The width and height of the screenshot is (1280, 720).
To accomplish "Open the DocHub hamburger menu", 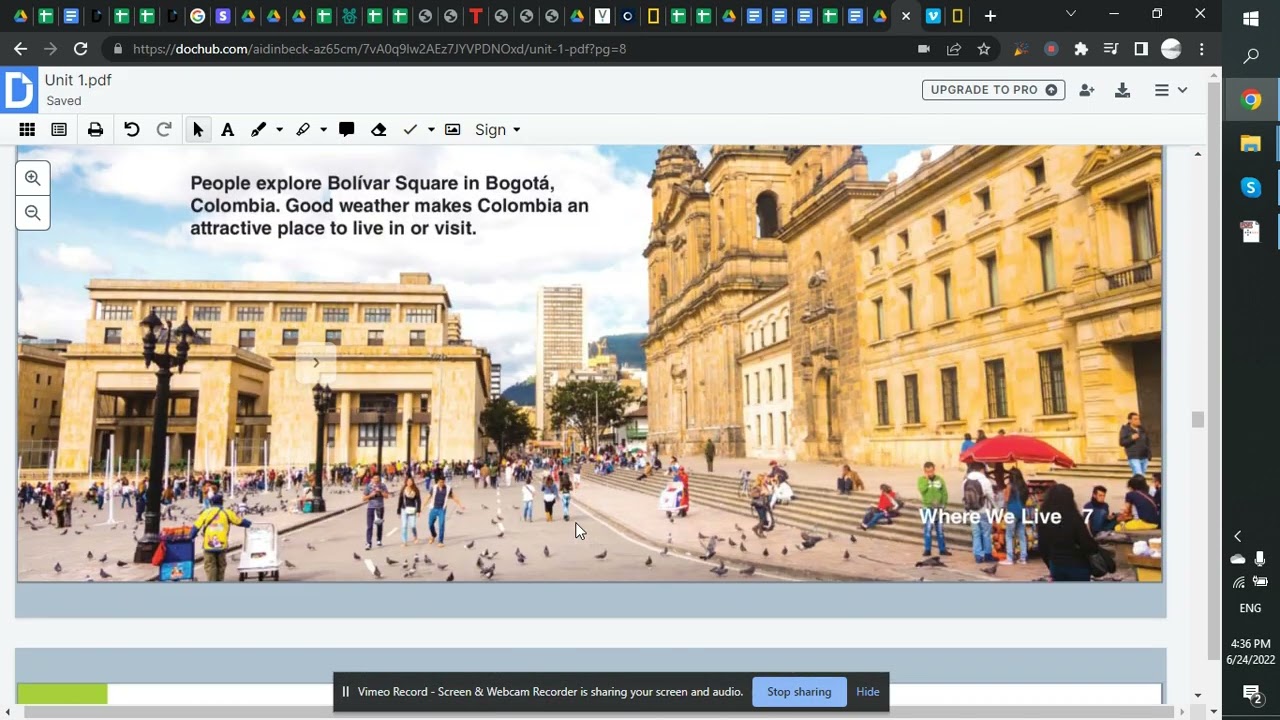I will (x=1170, y=90).
